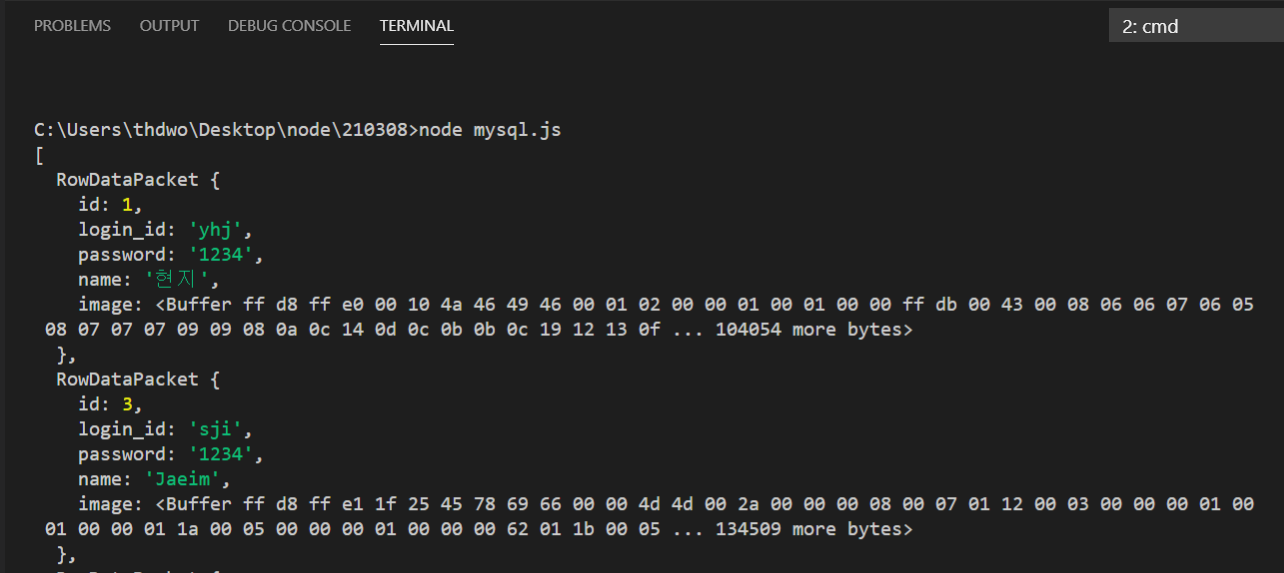1284x573 pixels.
Task: Click the second row's password '1234'
Action: 223,454
